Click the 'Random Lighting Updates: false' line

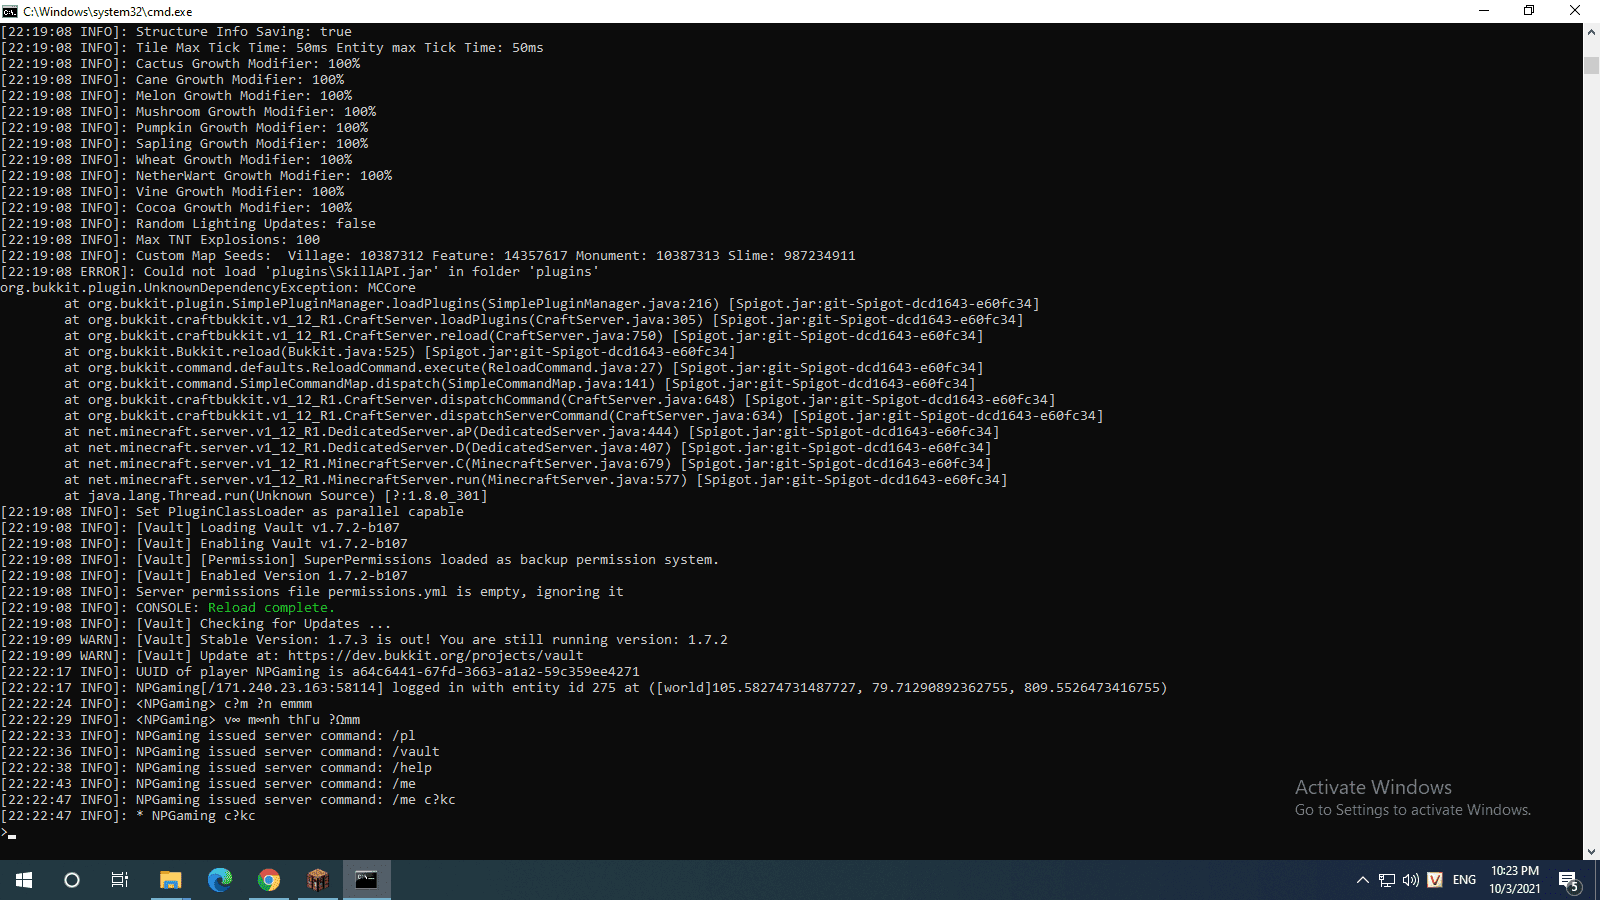tap(188, 224)
